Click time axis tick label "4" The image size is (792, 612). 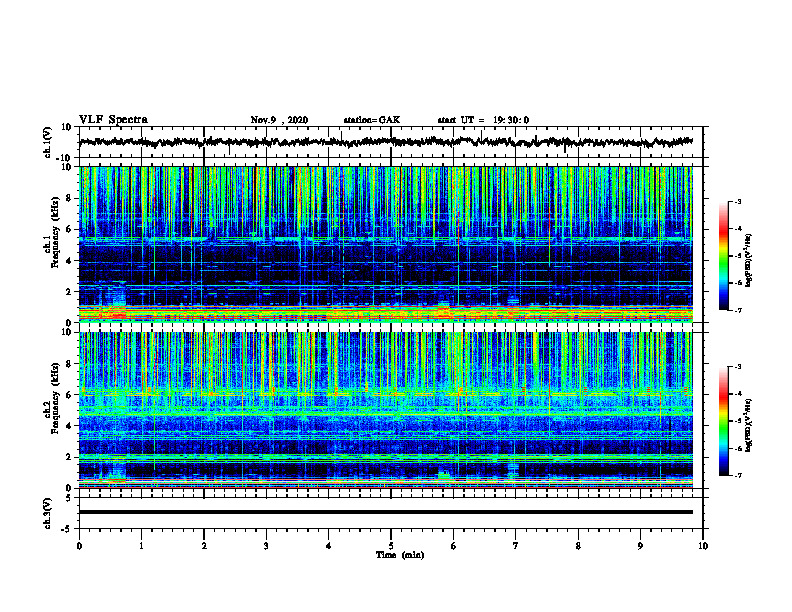329,546
